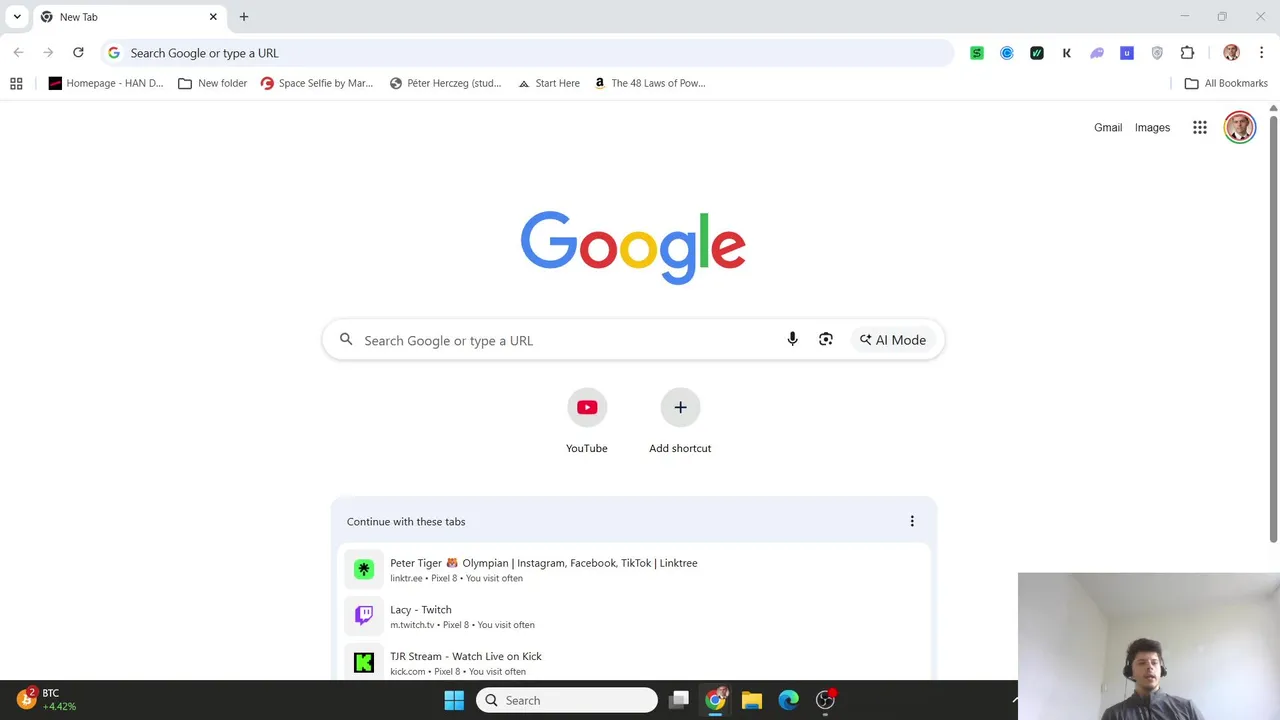Select the New Tab tab
This screenshot has width=1280, height=720.
tap(128, 17)
